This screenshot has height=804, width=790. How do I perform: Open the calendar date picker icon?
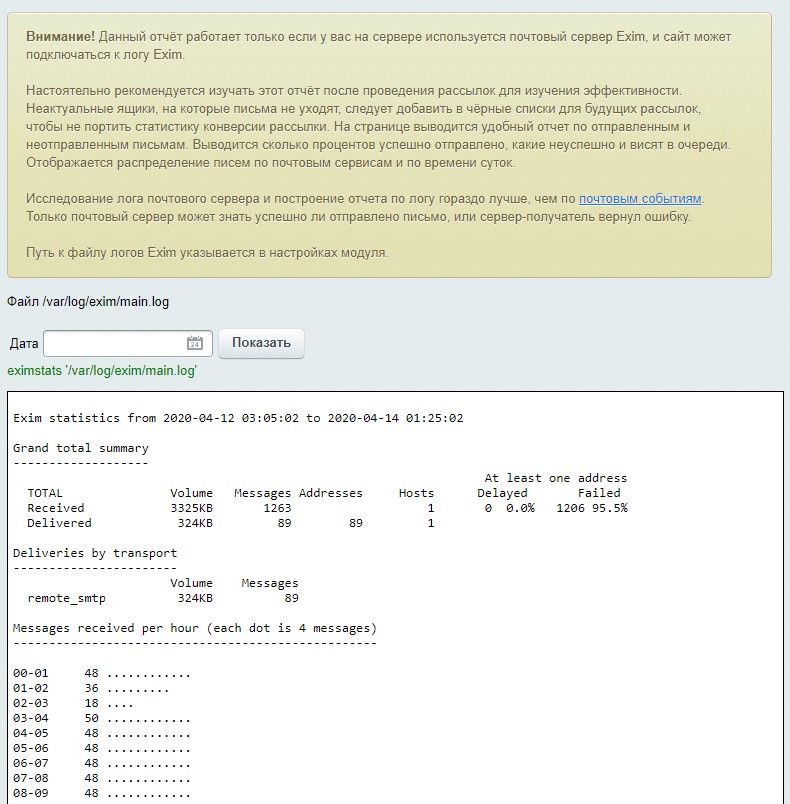click(x=195, y=343)
